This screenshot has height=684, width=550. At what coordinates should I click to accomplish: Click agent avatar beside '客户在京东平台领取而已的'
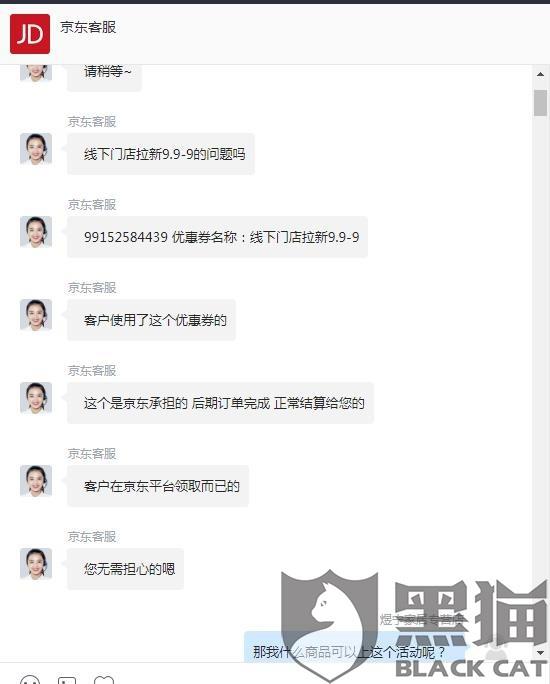pos(36,481)
